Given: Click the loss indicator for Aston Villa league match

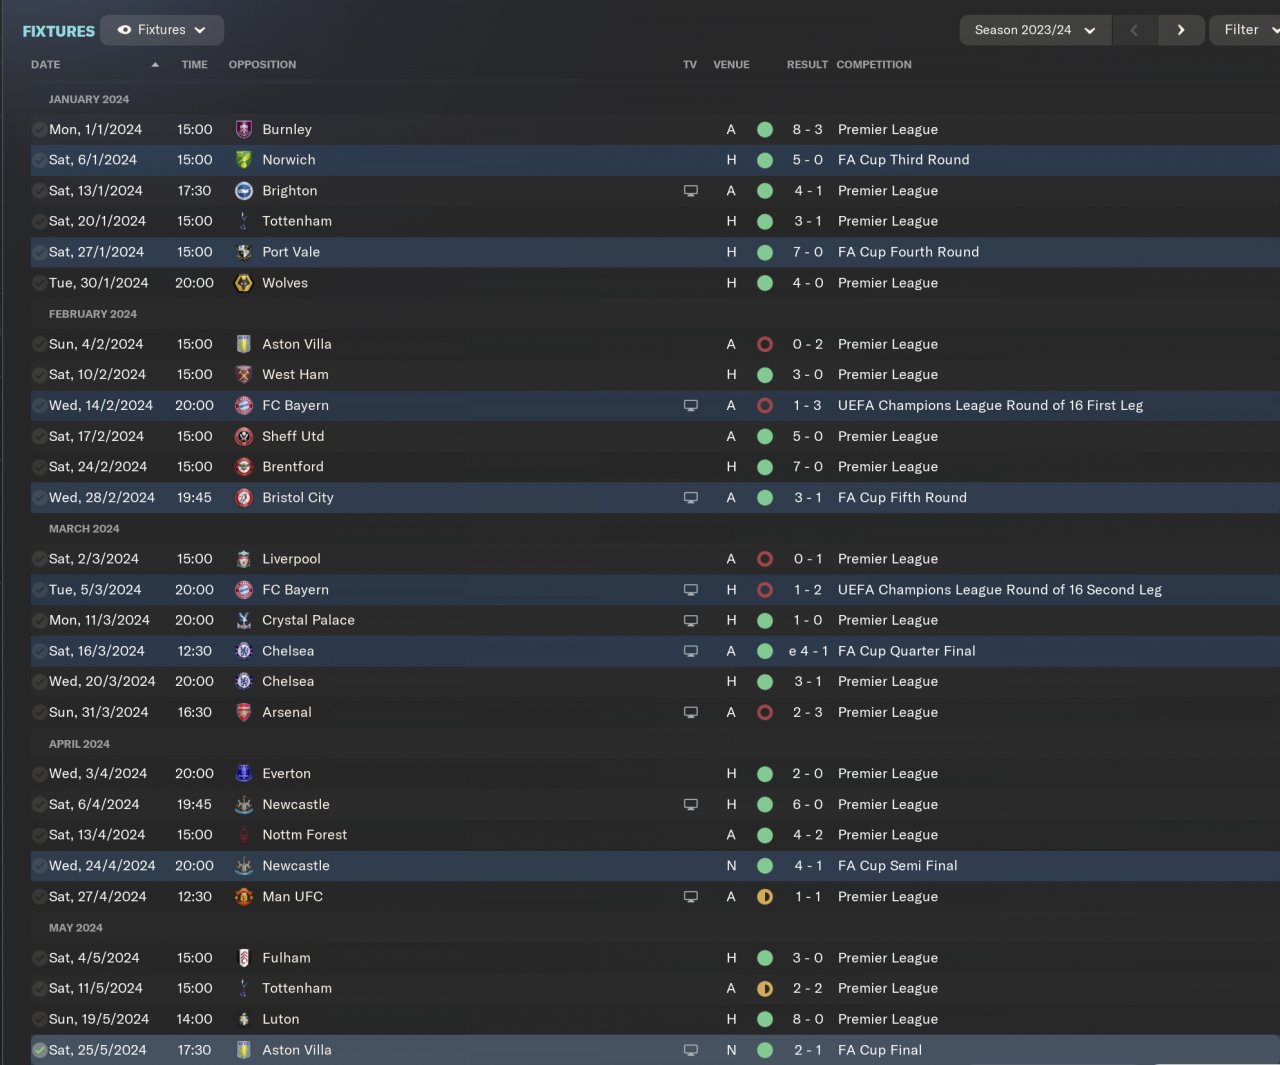Looking at the screenshot, I should (x=765, y=344).
